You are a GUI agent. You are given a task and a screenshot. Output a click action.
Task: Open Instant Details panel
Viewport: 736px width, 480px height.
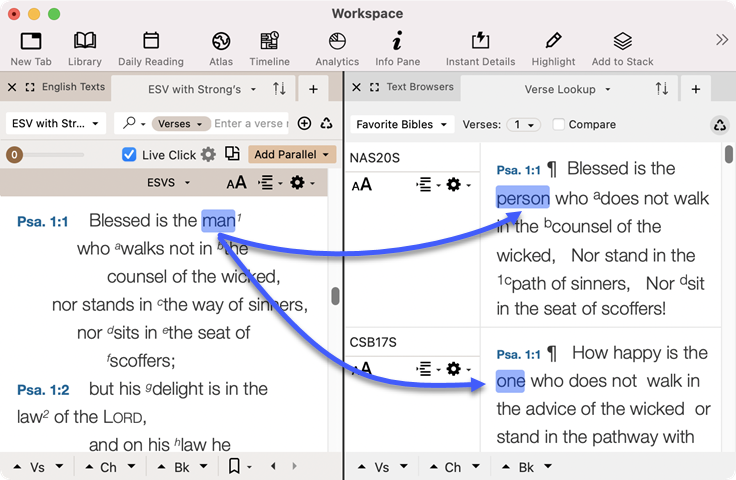click(480, 47)
